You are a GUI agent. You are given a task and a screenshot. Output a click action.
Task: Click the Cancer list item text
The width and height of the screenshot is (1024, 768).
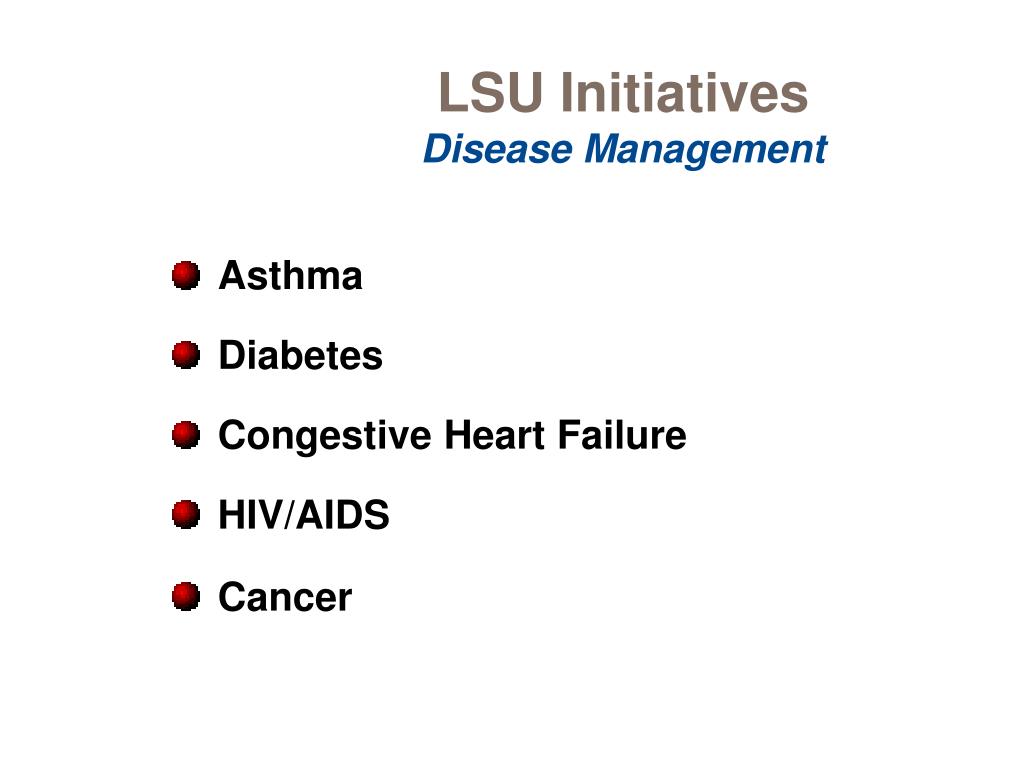pos(285,597)
